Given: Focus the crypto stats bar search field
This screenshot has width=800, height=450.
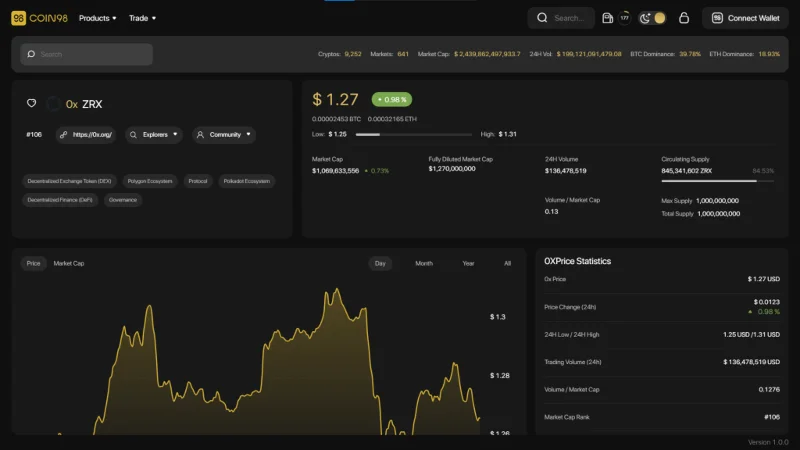Looking at the screenshot, I should pos(87,54).
